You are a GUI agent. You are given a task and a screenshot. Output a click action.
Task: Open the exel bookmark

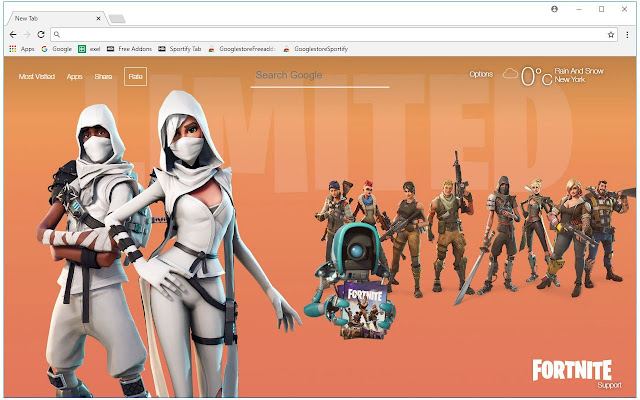89,49
